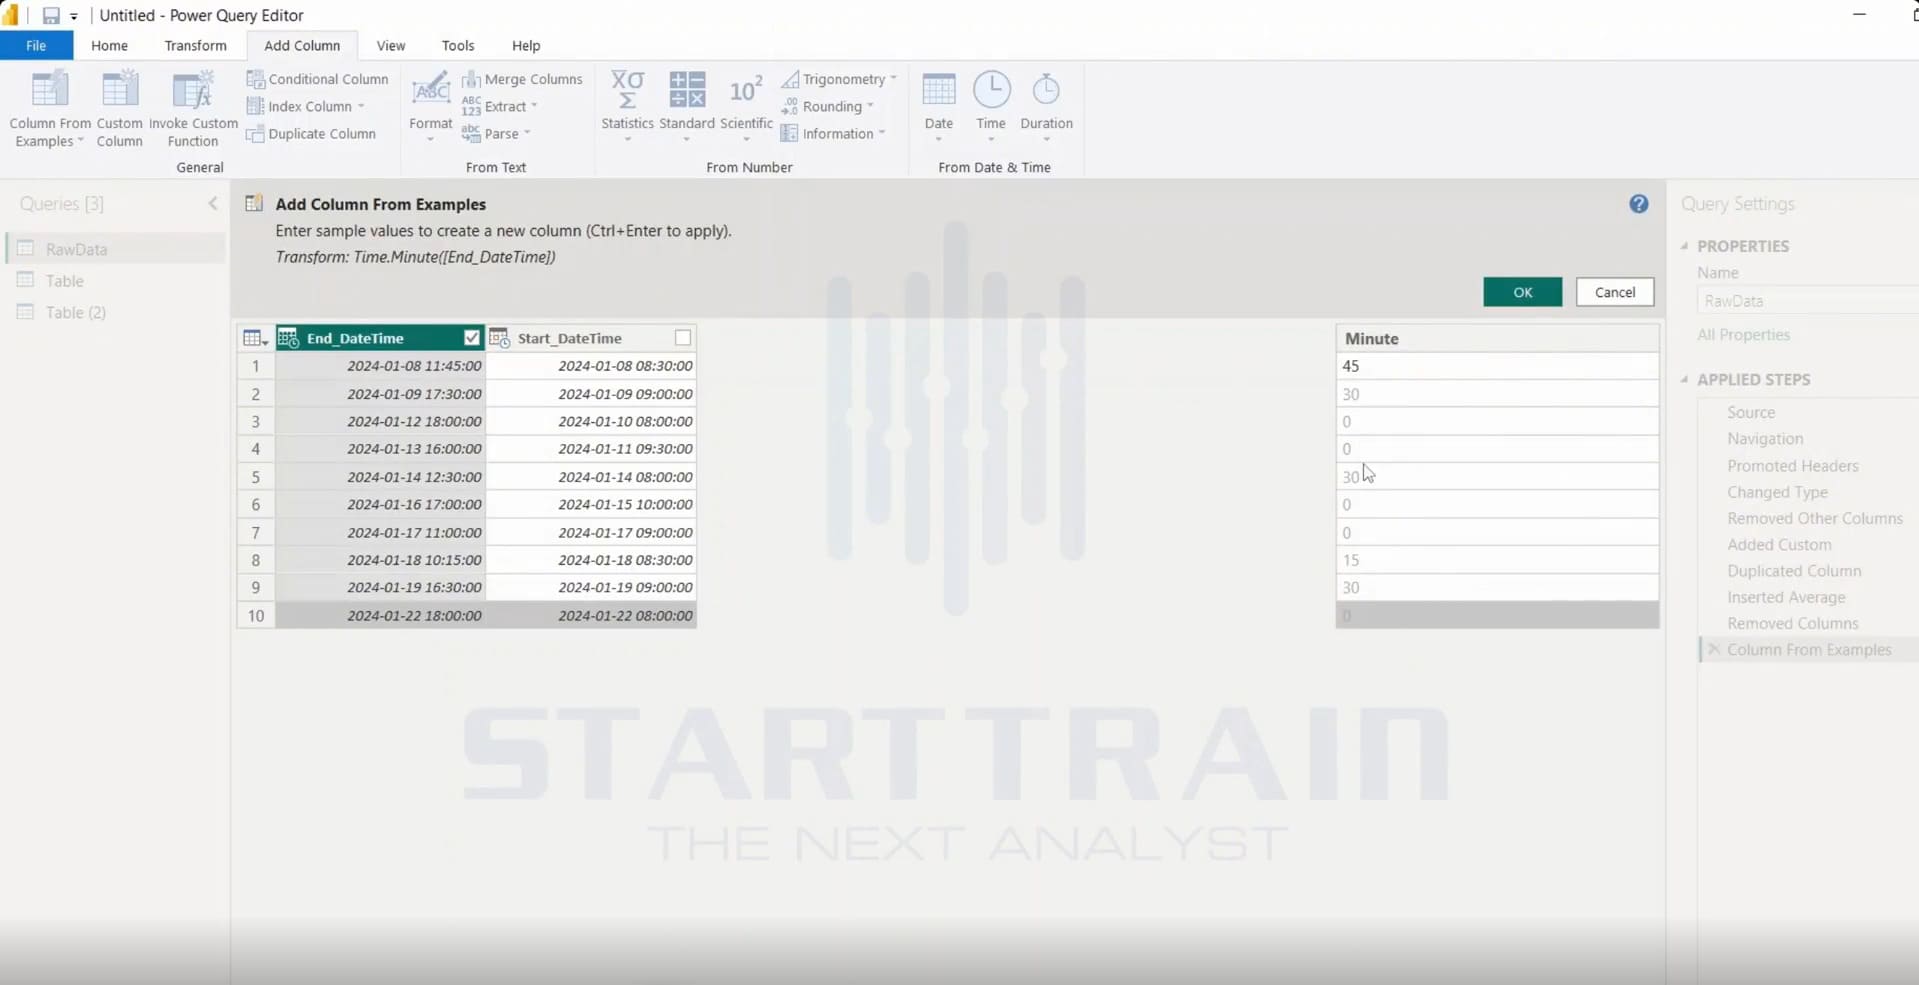Screen dimensions: 1919x985
Task: Confirm with the OK button
Action: tap(1522, 292)
